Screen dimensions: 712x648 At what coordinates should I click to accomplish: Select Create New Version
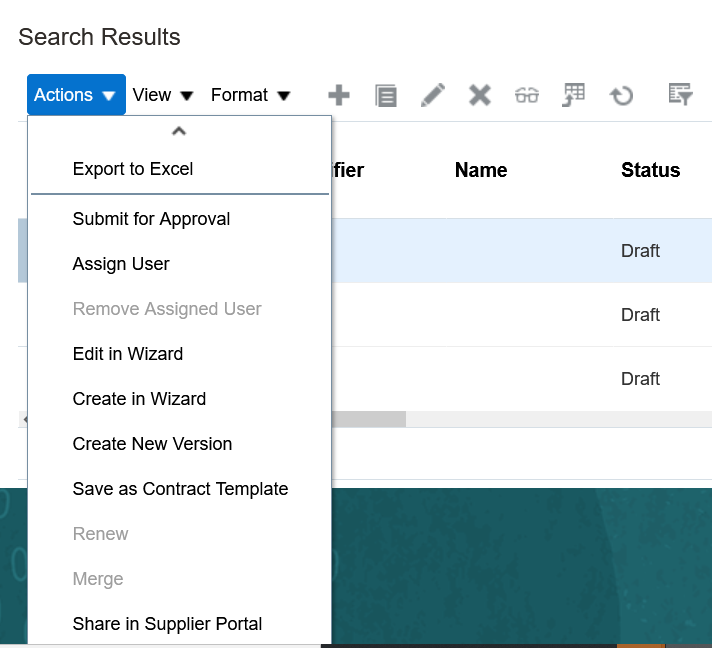point(152,444)
